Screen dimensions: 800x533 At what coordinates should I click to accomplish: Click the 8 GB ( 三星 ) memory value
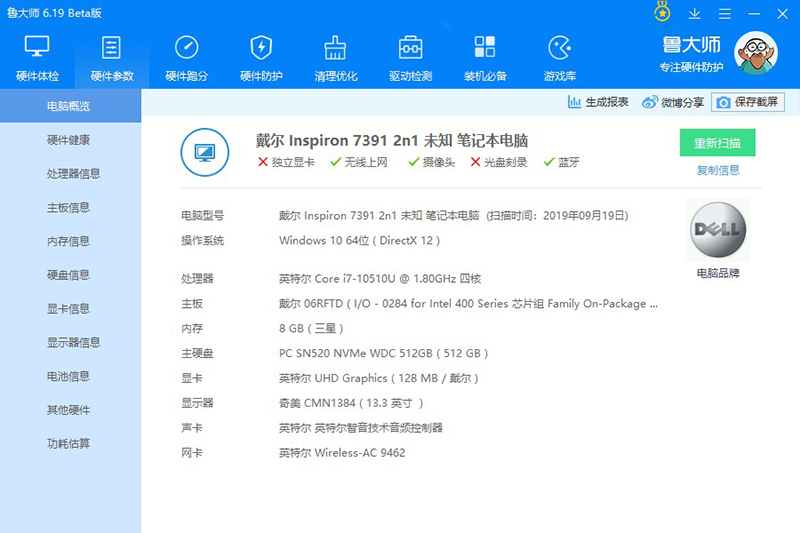coord(311,328)
